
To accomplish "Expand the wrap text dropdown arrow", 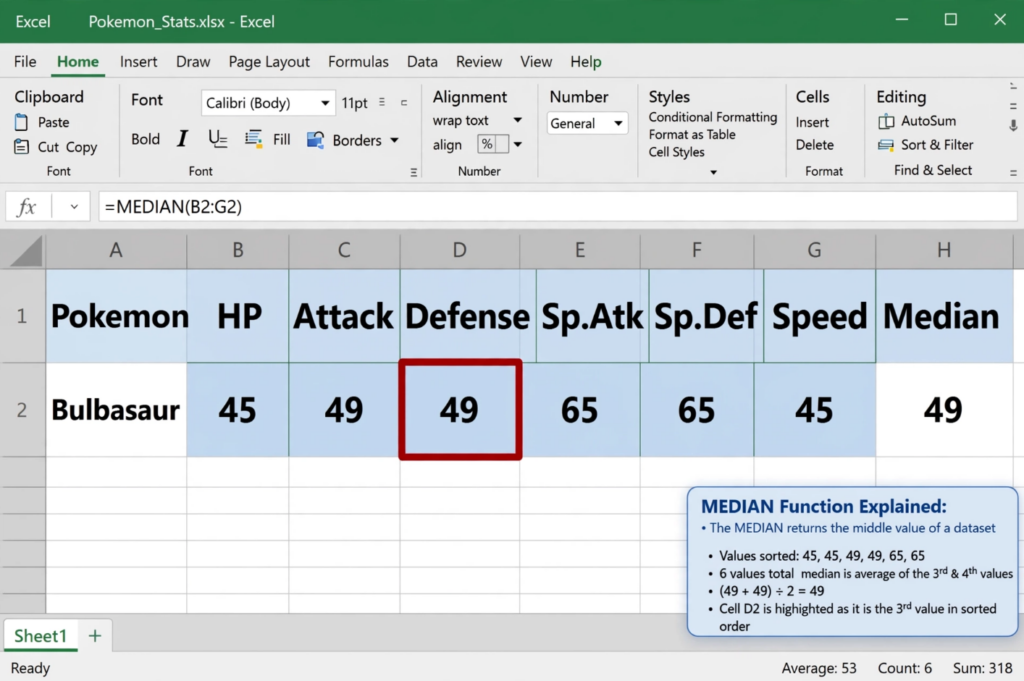I will pos(517,120).
